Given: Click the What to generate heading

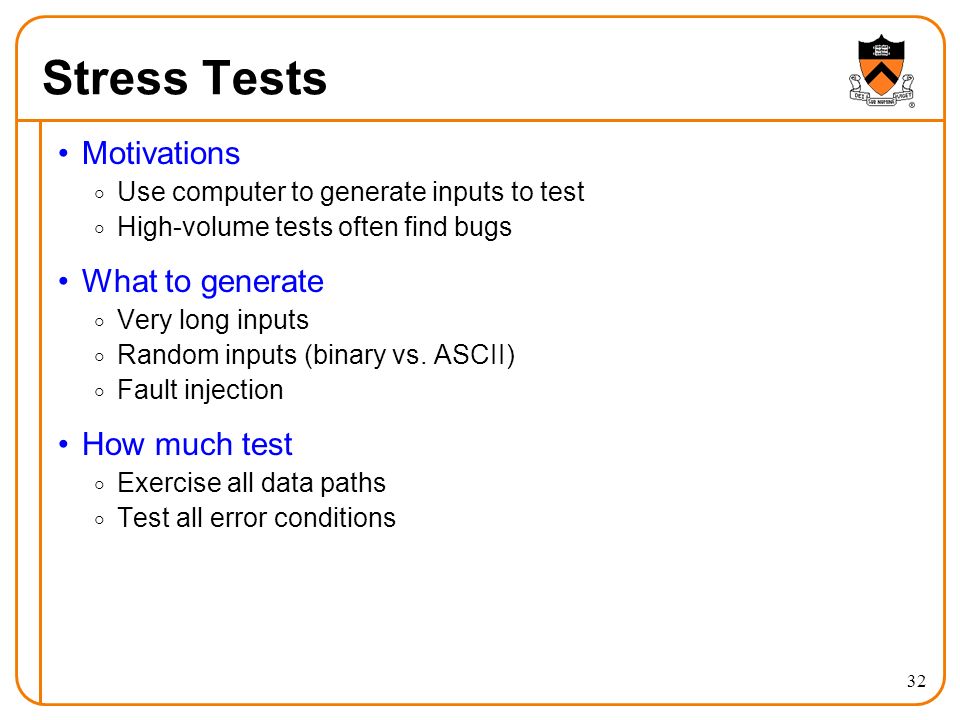Looking at the screenshot, I should (203, 282).
